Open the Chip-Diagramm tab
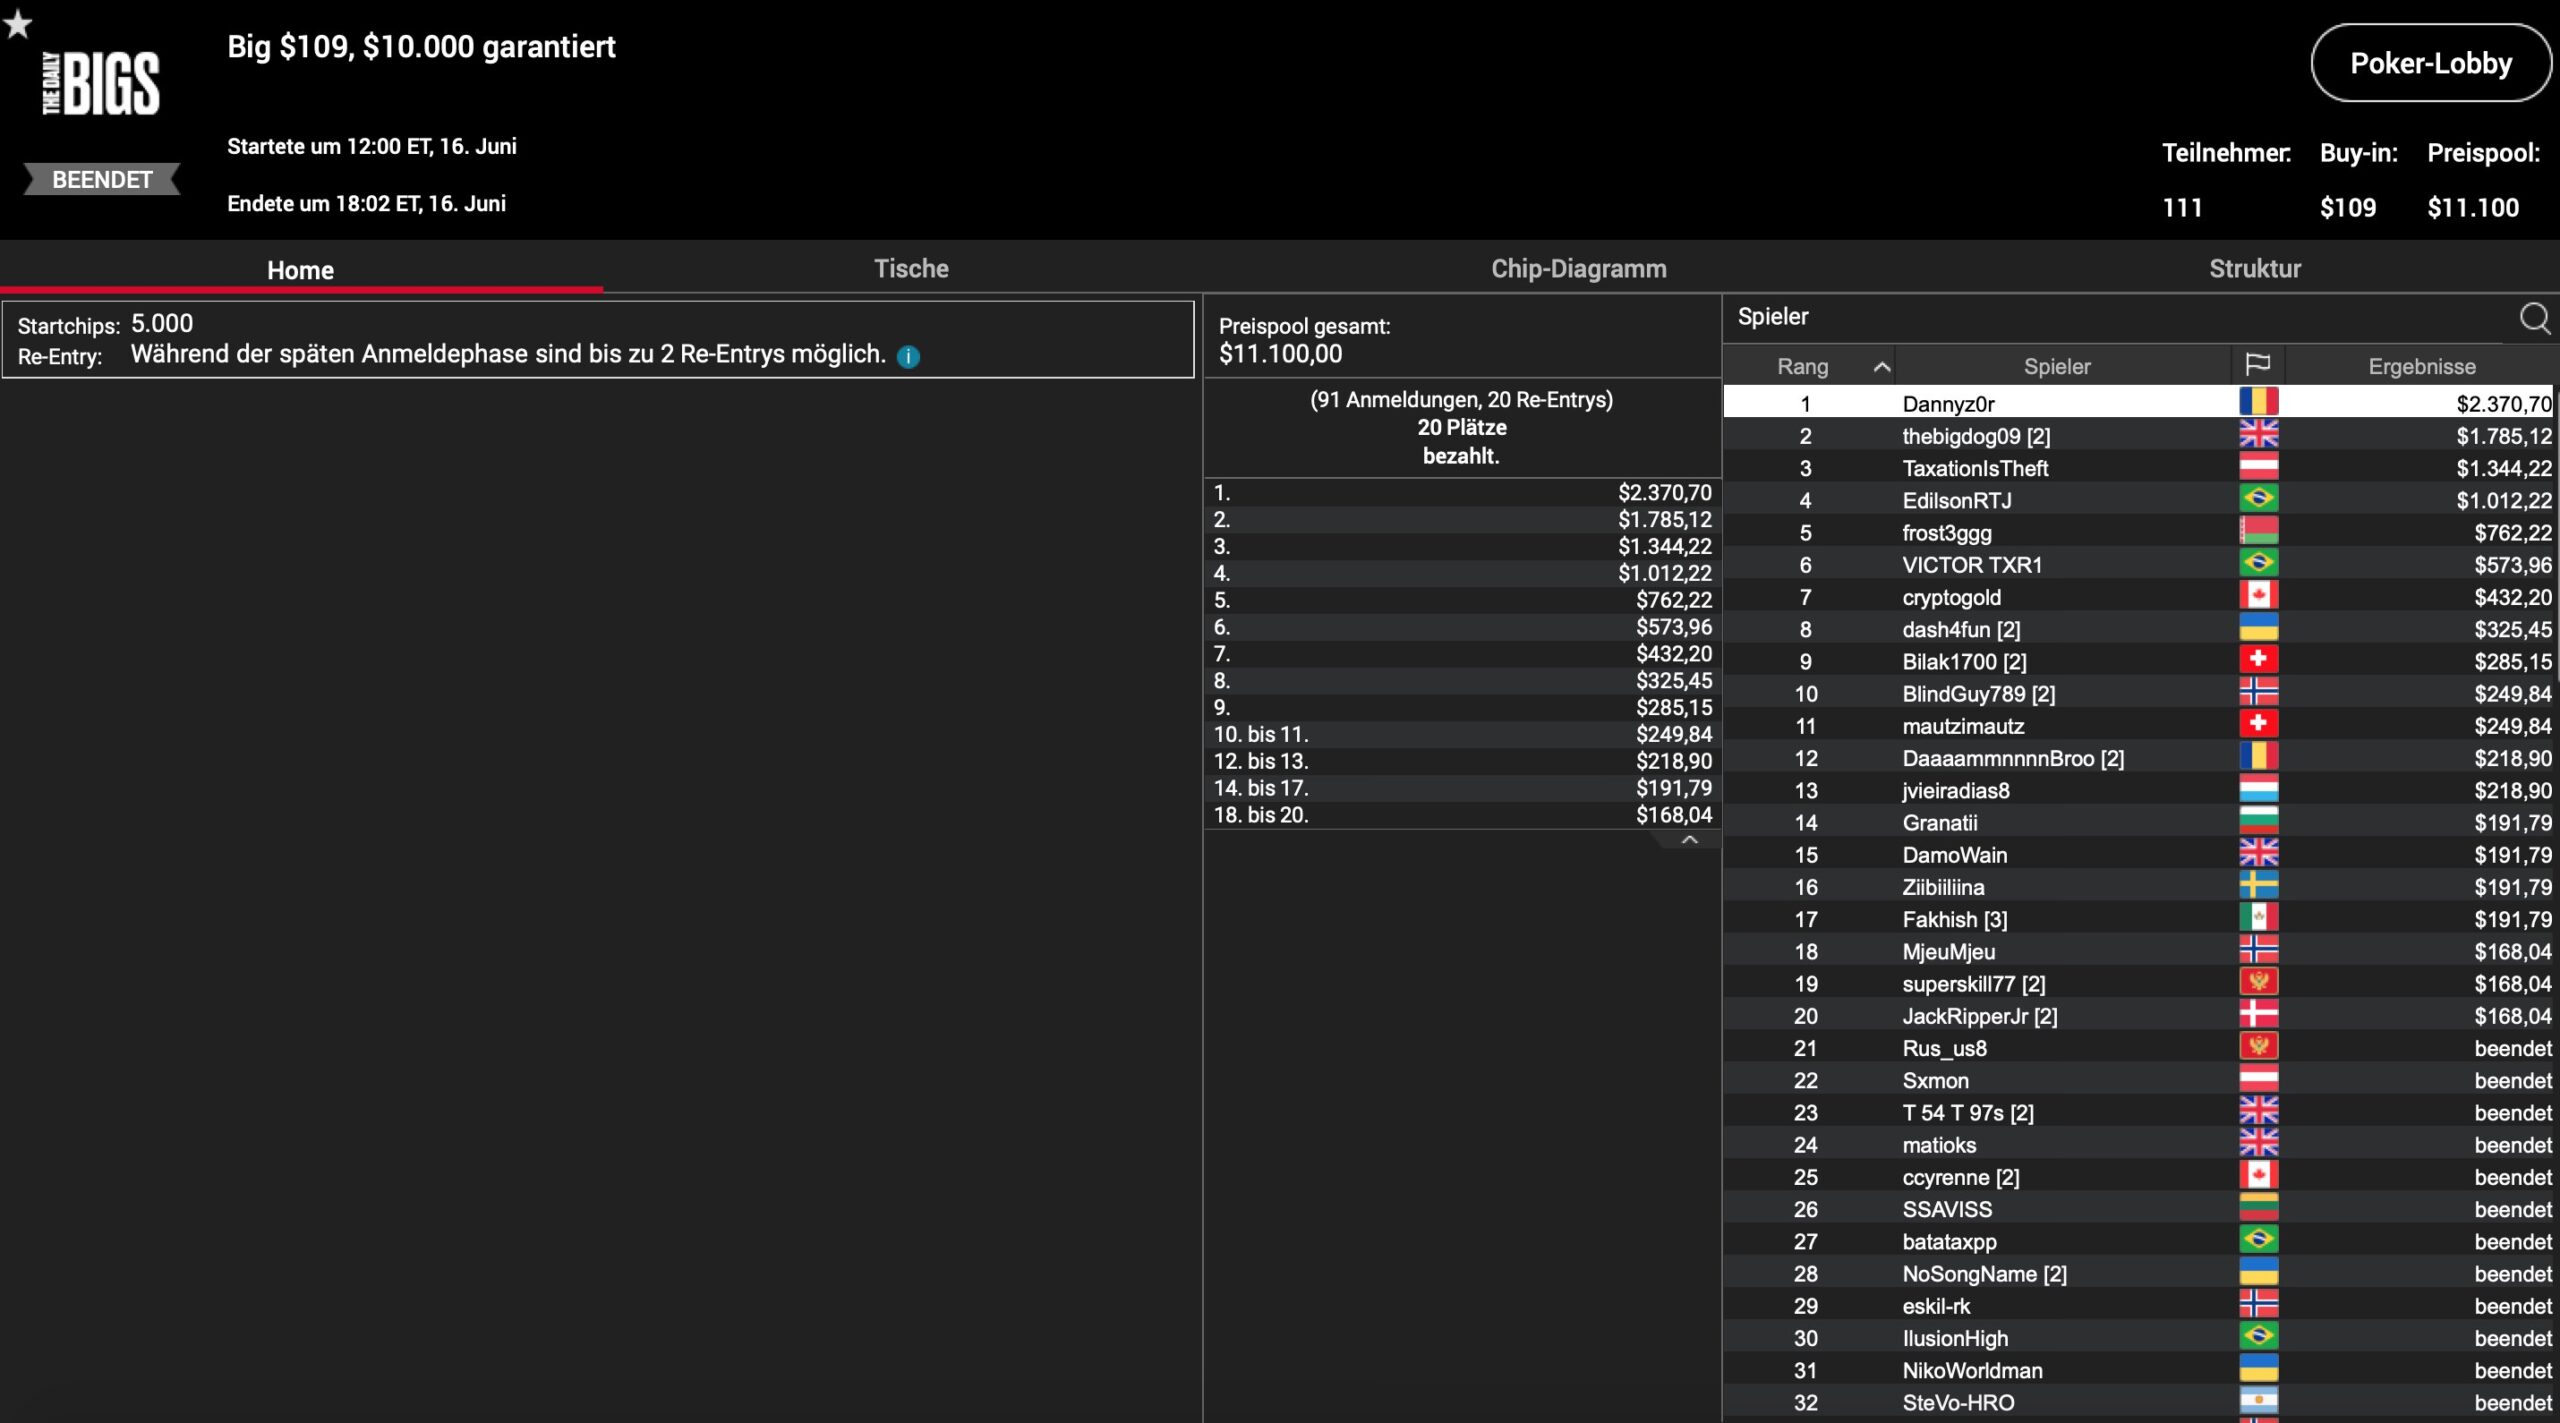The width and height of the screenshot is (2560, 1423). pos(1578,268)
